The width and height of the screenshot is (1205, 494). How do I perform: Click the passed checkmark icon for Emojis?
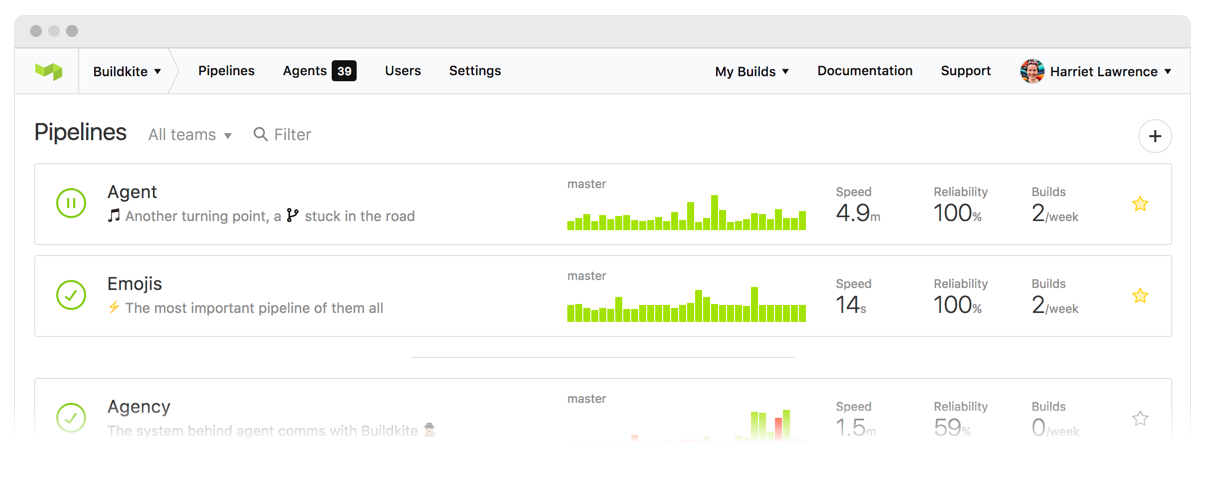(x=71, y=295)
